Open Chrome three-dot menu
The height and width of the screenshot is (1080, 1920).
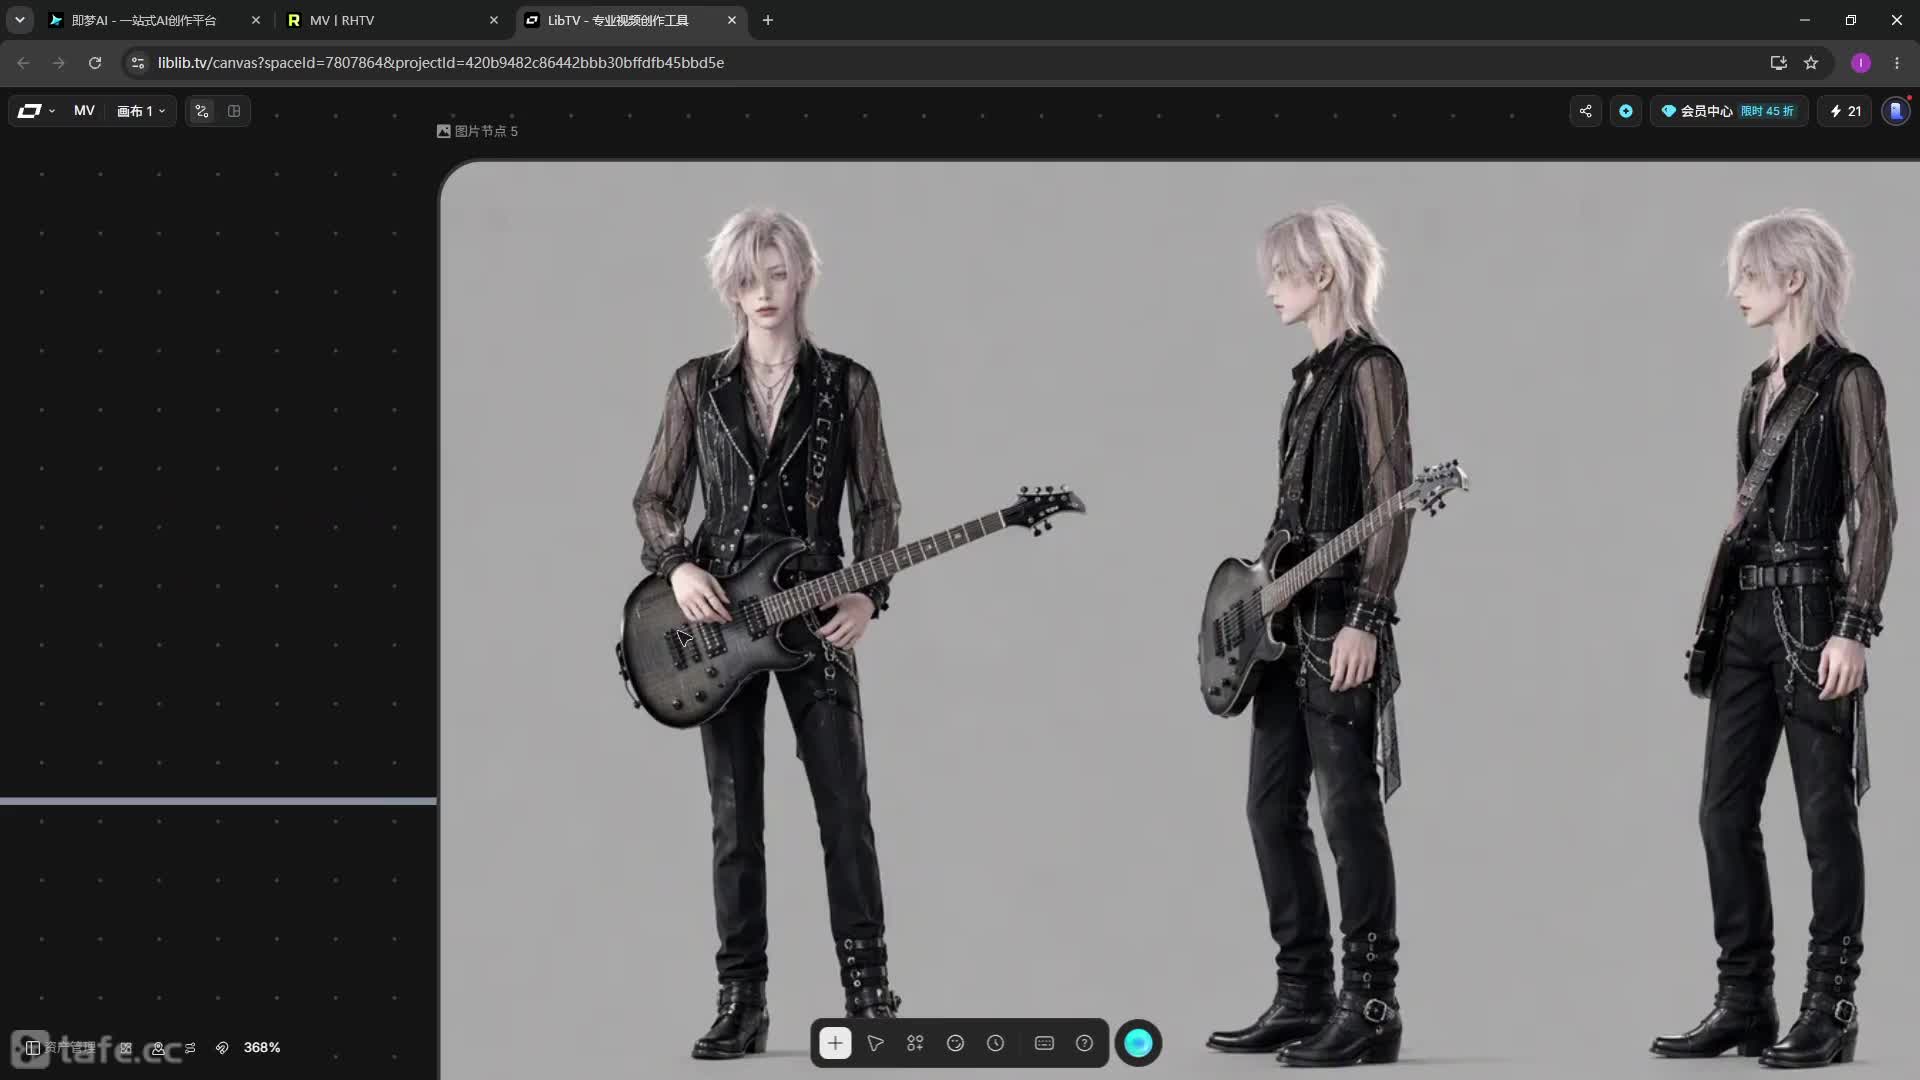(x=1896, y=62)
